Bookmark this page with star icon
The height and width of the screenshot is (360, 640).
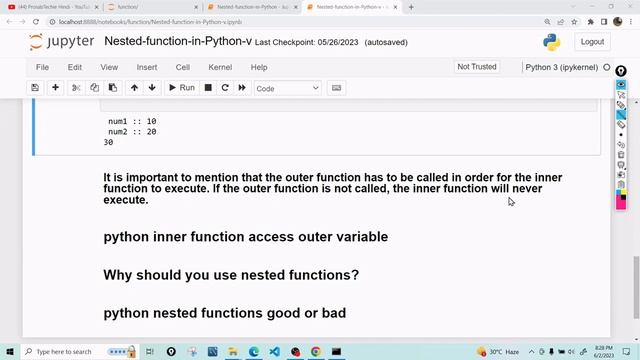point(574,22)
